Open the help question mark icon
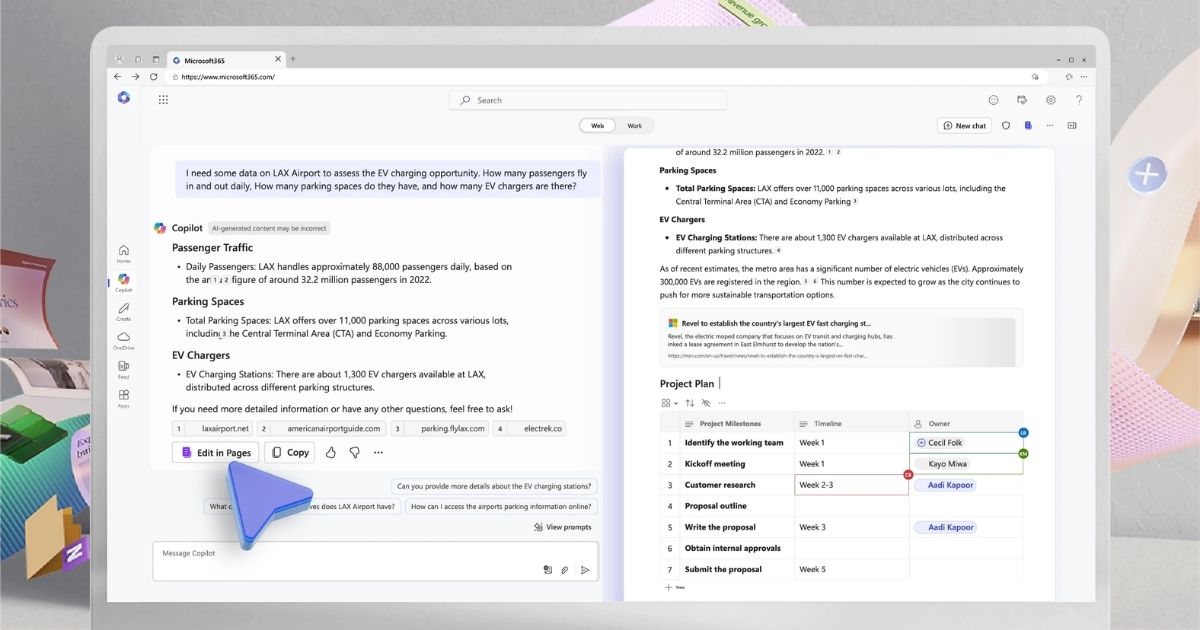The image size is (1200, 630). pyautogui.click(x=1079, y=100)
